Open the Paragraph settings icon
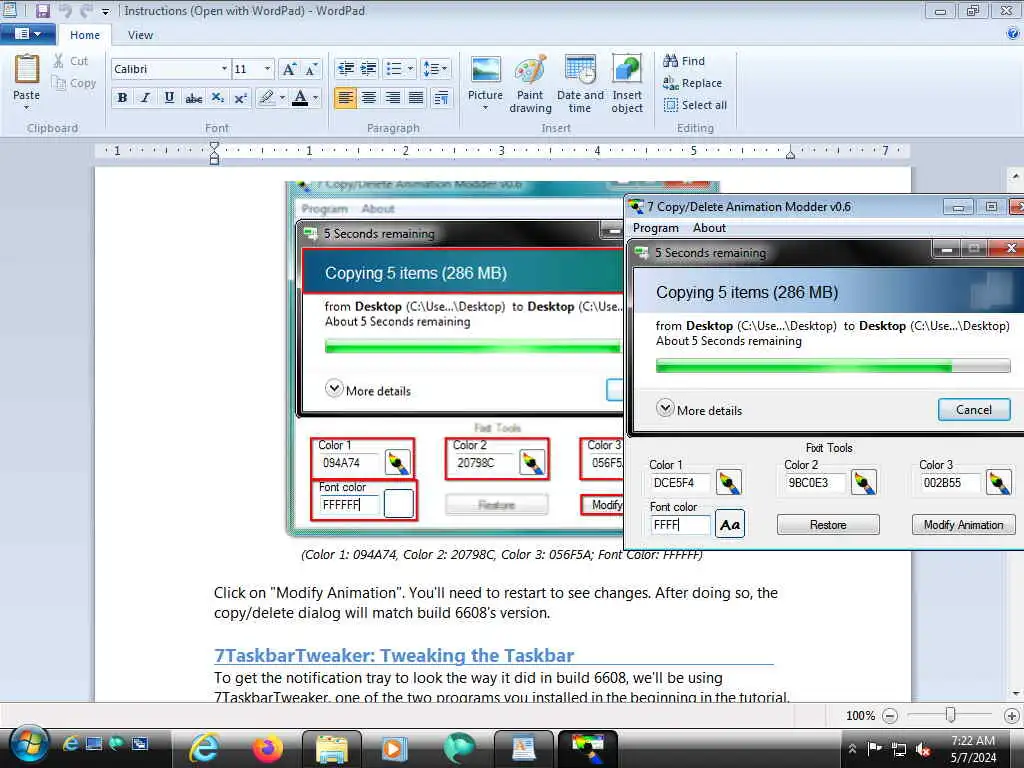This screenshot has width=1024, height=768. [x=441, y=98]
